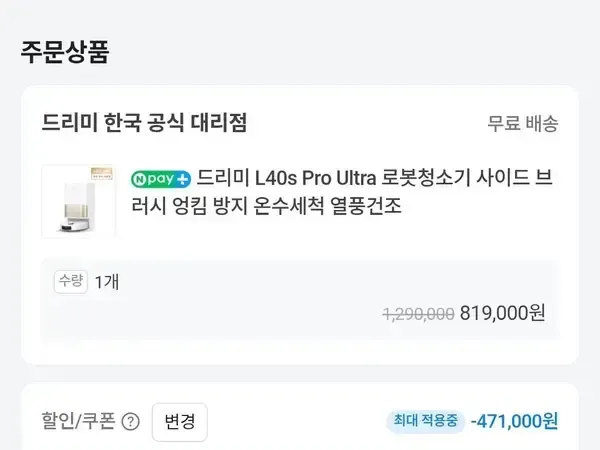Click the help question mark icon beside 할인/쿠폰
Screen dimensions: 600x450
click(130, 421)
